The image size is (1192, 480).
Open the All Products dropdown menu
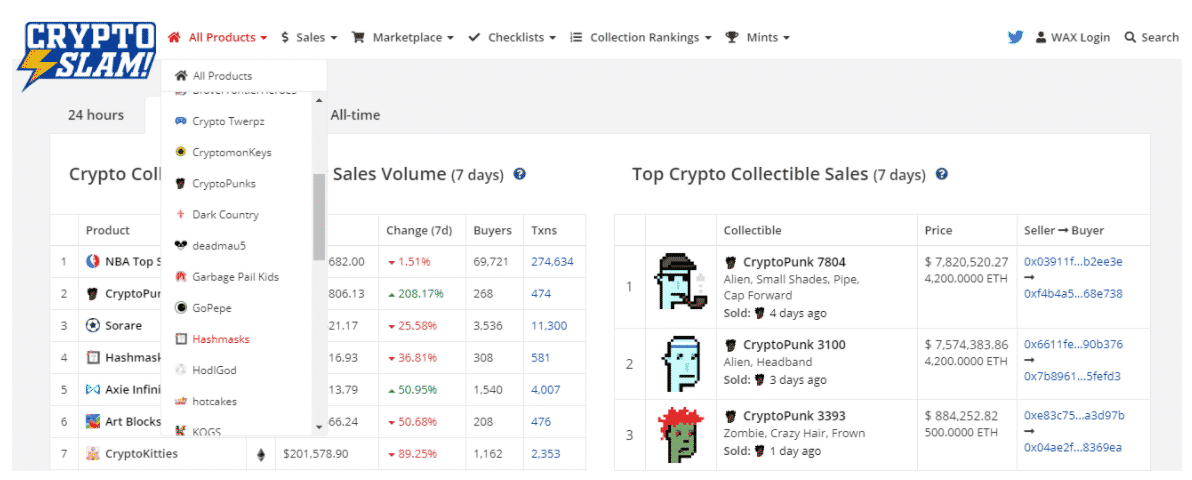(217, 37)
